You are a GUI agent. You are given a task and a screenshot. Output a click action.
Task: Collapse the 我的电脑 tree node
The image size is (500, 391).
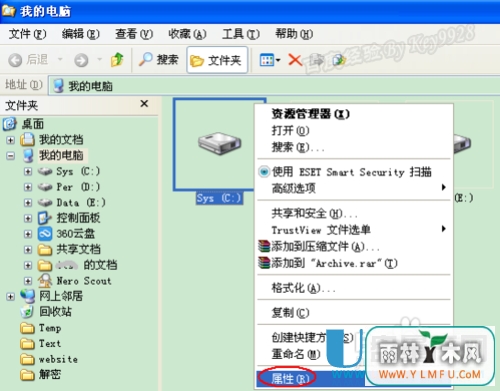(x=11, y=156)
